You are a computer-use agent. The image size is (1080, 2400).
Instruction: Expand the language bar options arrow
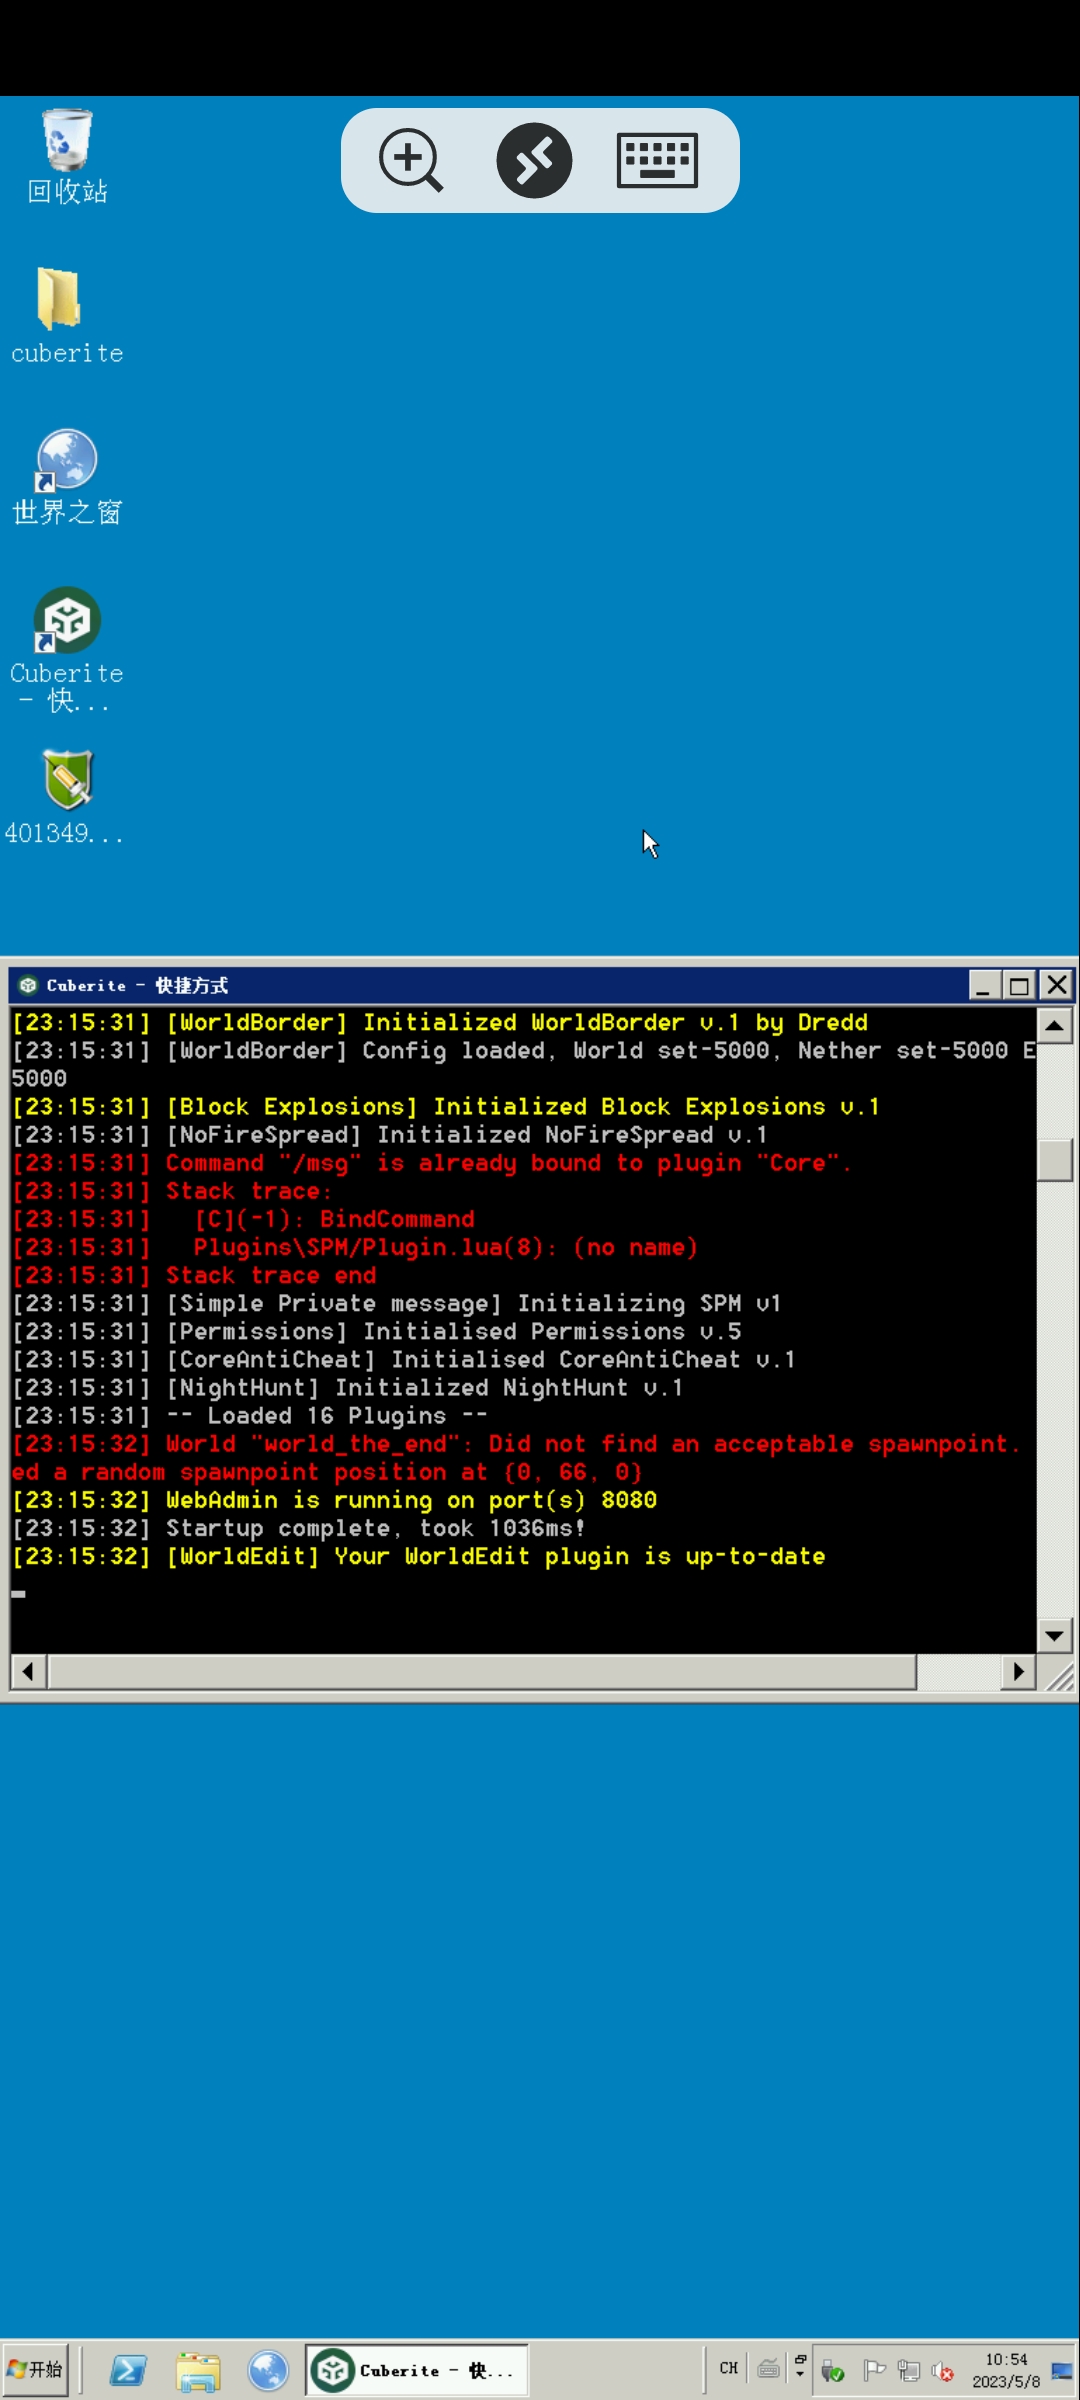click(800, 2373)
